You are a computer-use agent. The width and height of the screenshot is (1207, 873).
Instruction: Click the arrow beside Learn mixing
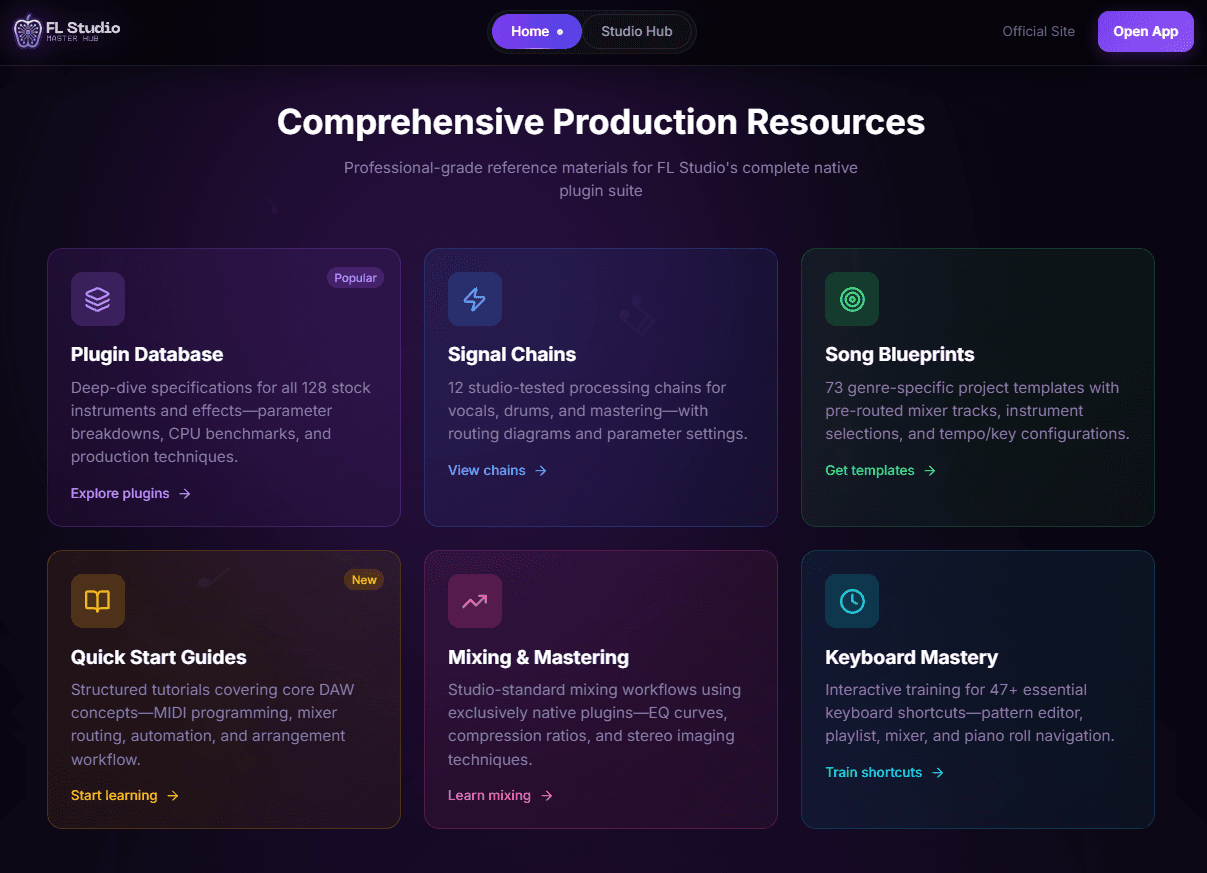click(x=547, y=796)
